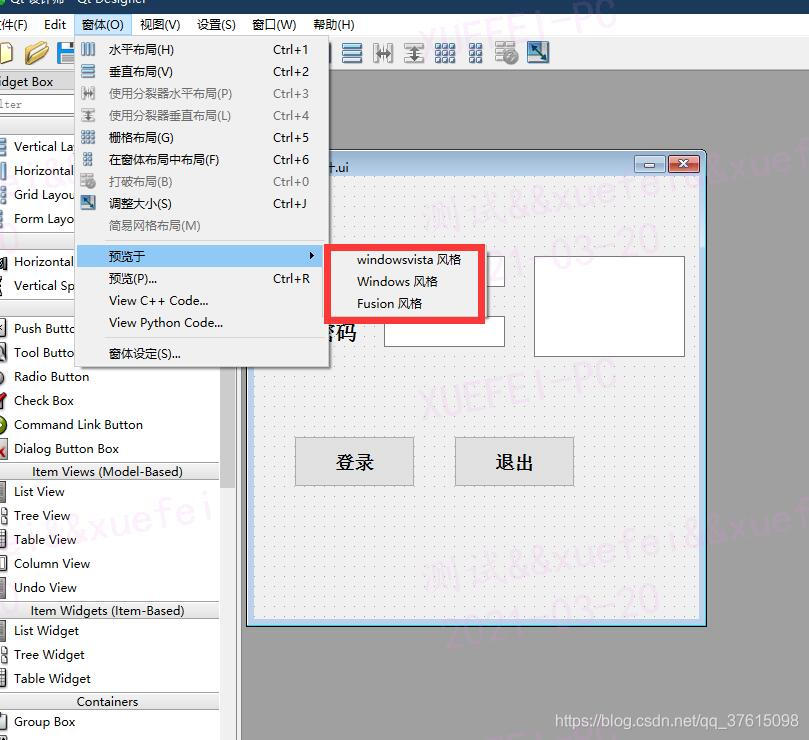Choose 垂直布局(V) from the menu
This screenshot has height=740, width=809.
tap(202, 72)
